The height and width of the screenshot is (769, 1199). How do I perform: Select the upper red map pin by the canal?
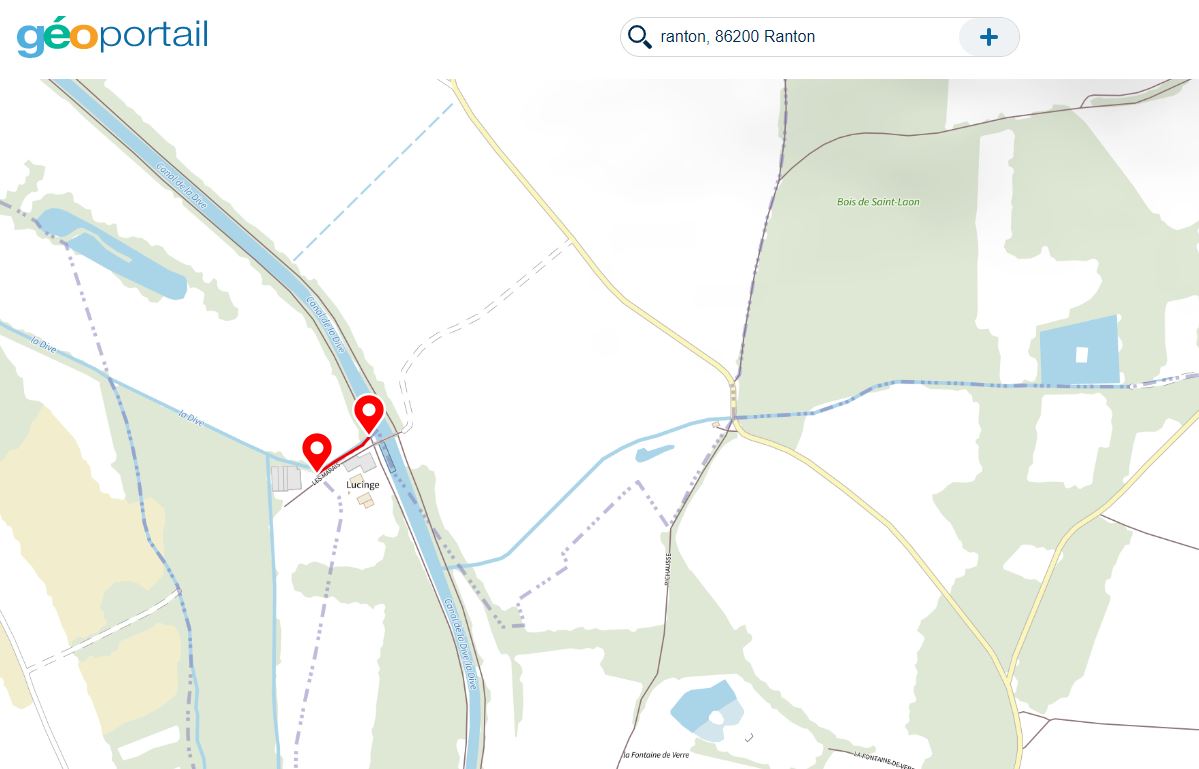pos(369,414)
